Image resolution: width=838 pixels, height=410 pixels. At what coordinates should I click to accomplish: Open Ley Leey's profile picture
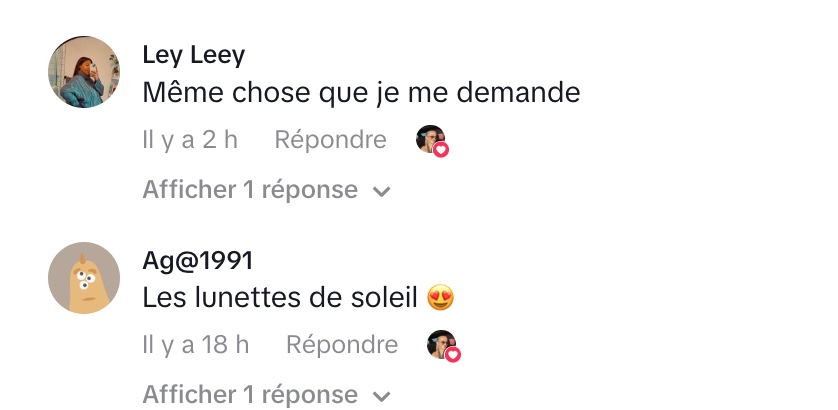[x=84, y=72]
